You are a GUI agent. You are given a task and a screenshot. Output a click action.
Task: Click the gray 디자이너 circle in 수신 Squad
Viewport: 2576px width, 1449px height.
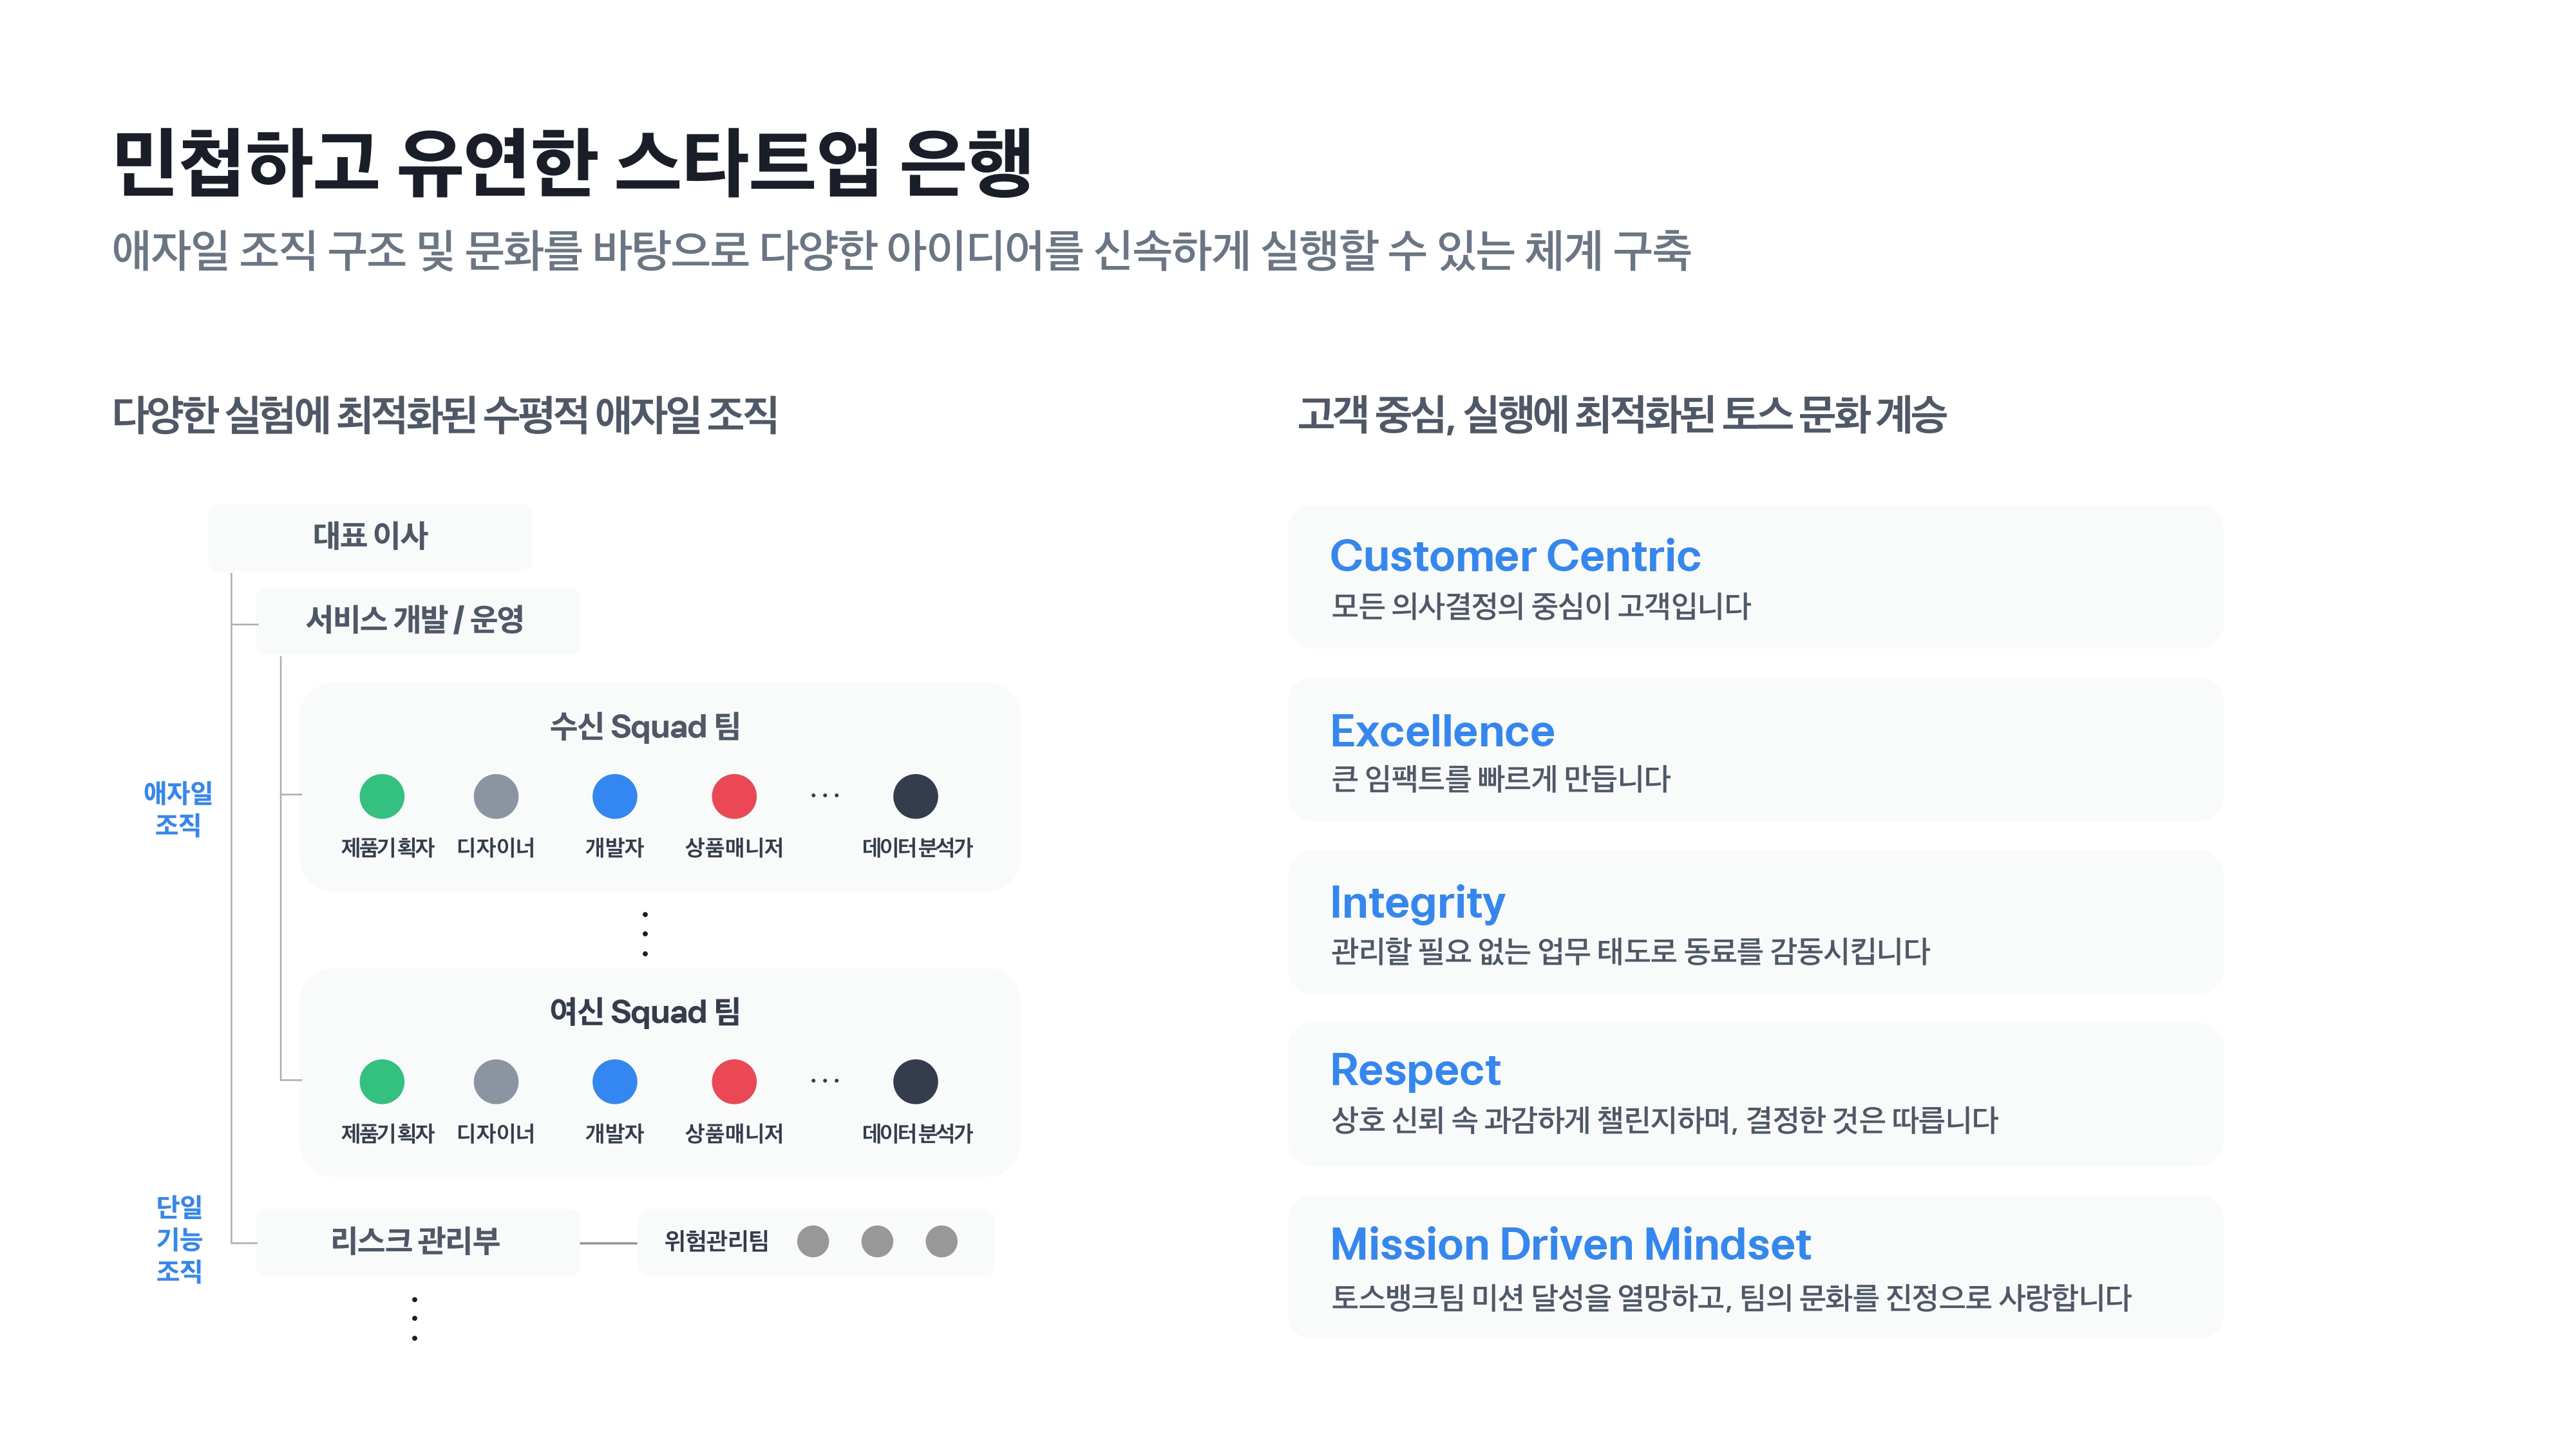(x=496, y=796)
